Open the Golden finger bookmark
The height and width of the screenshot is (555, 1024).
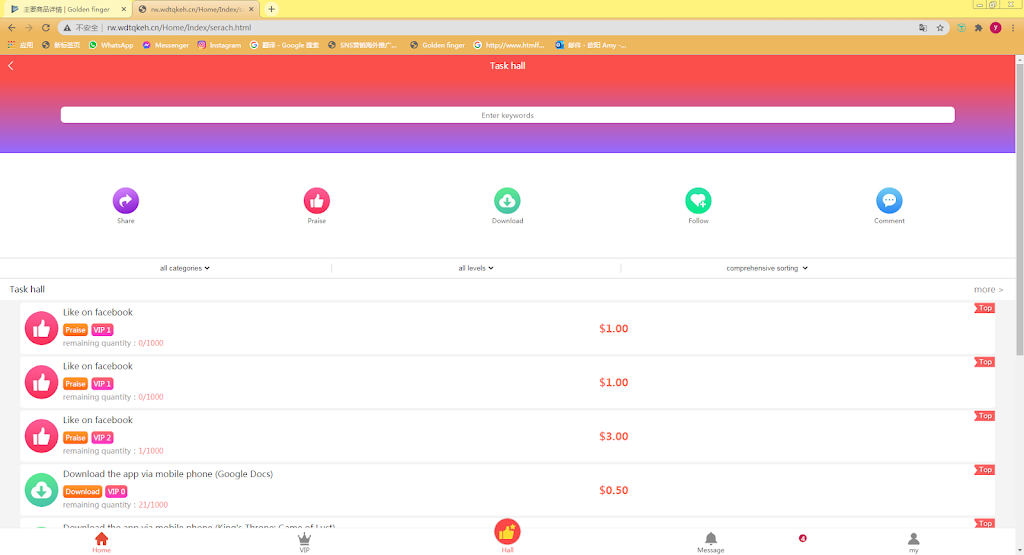[x=437, y=45]
